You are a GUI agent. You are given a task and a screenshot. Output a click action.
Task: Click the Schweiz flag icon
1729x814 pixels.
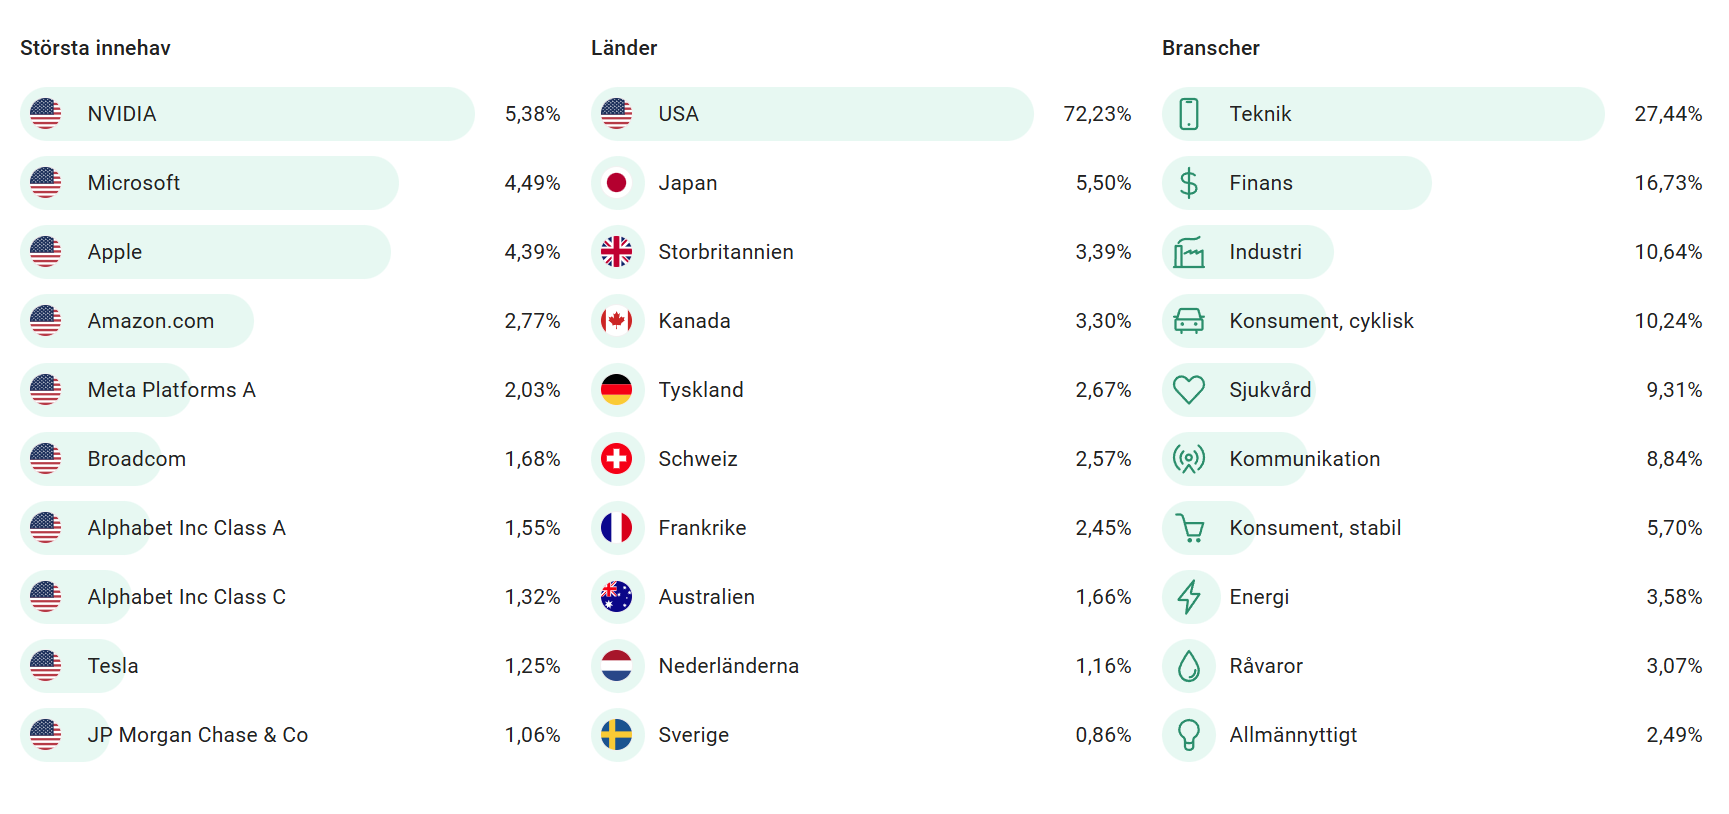617,459
